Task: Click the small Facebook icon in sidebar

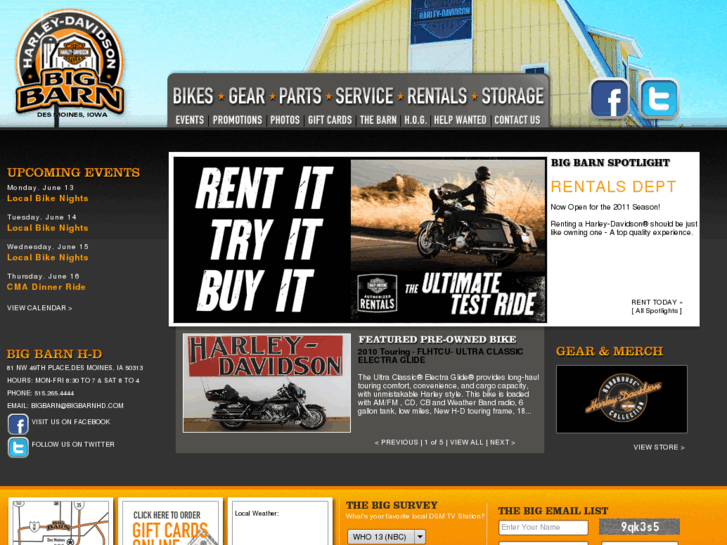Action: [x=18, y=424]
